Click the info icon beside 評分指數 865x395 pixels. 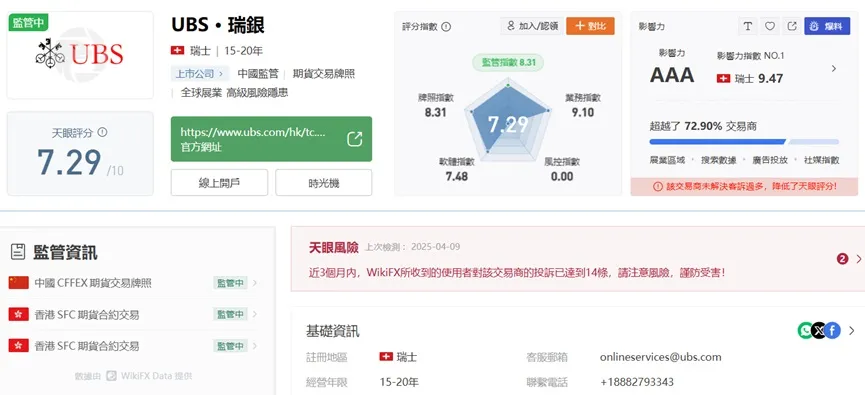pyautogui.click(x=446, y=26)
